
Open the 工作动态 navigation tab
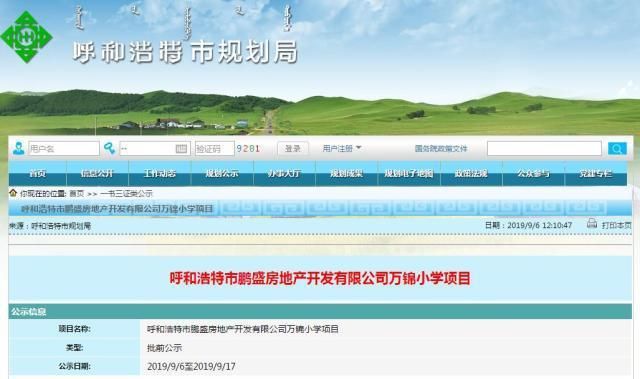(160, 173)
